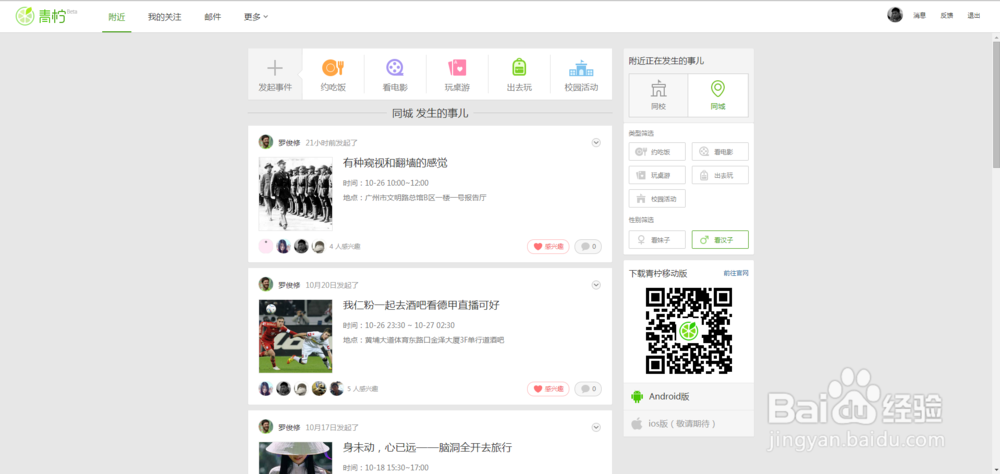Open post title 身未动，心已远——脑洞全开去旅行
The width and height of the screenshot is (1000, 474).
(427, 448)
